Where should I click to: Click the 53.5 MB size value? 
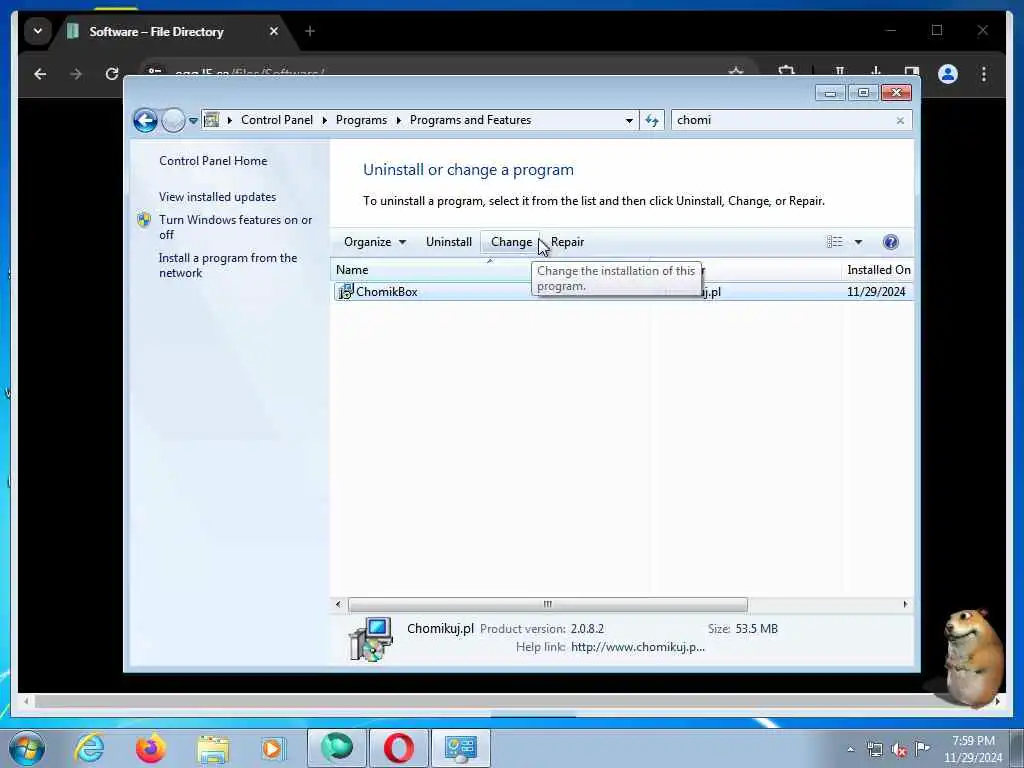(756, 629)
